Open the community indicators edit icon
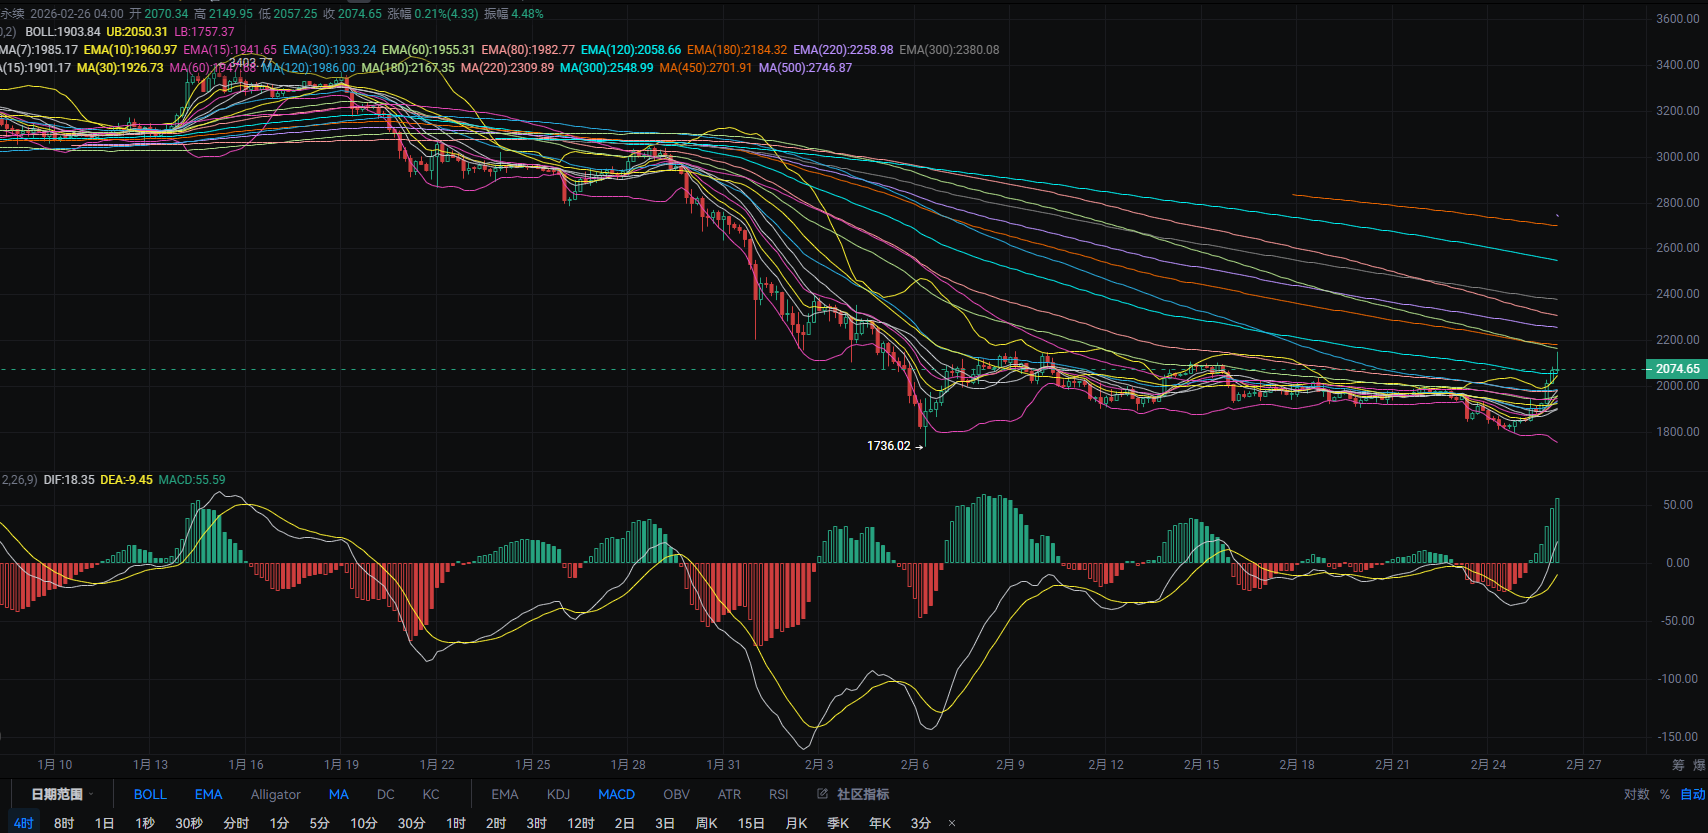 [x=822, y=794]
